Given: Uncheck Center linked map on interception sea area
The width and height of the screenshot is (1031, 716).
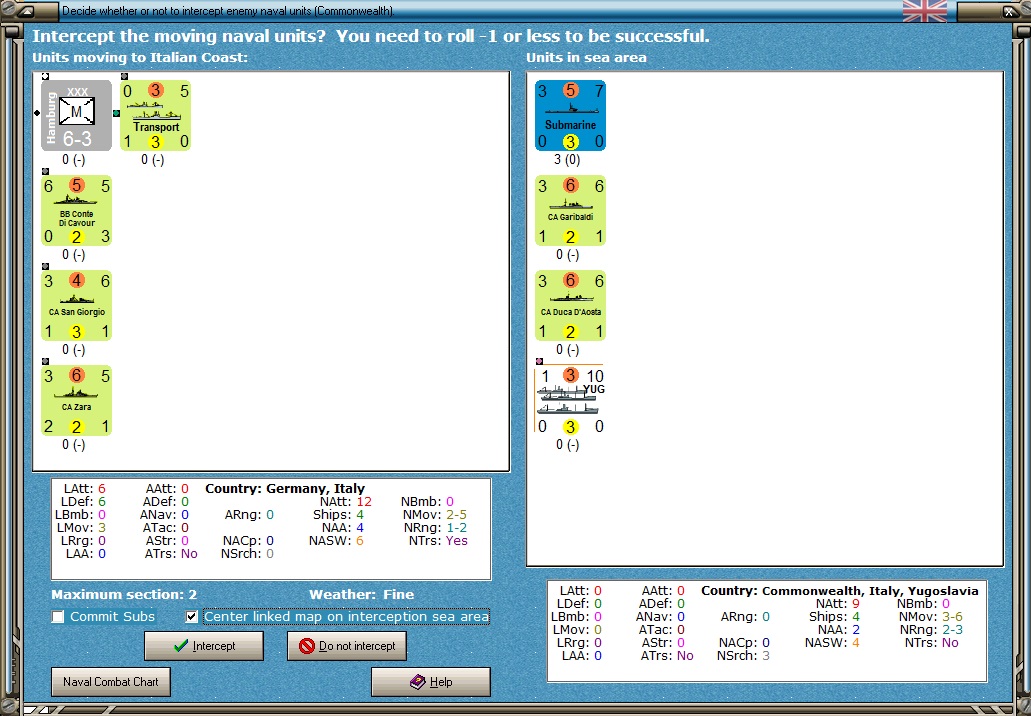Looking at the screenshot, I should (192, 617).
